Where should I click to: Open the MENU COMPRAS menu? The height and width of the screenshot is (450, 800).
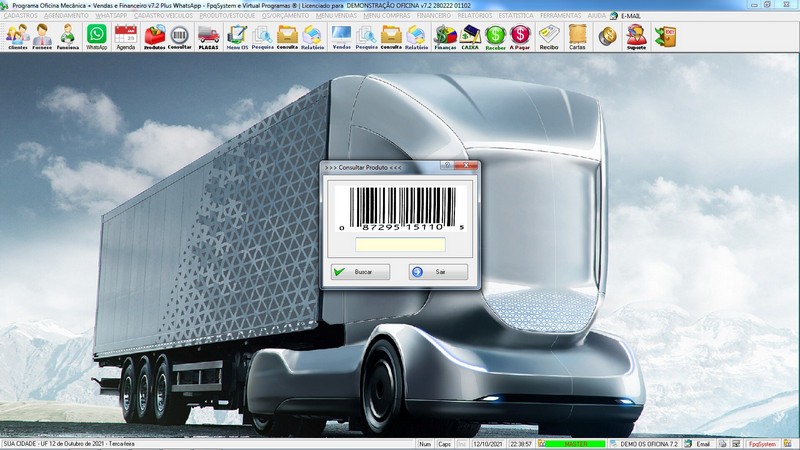(x=387, y=16)
